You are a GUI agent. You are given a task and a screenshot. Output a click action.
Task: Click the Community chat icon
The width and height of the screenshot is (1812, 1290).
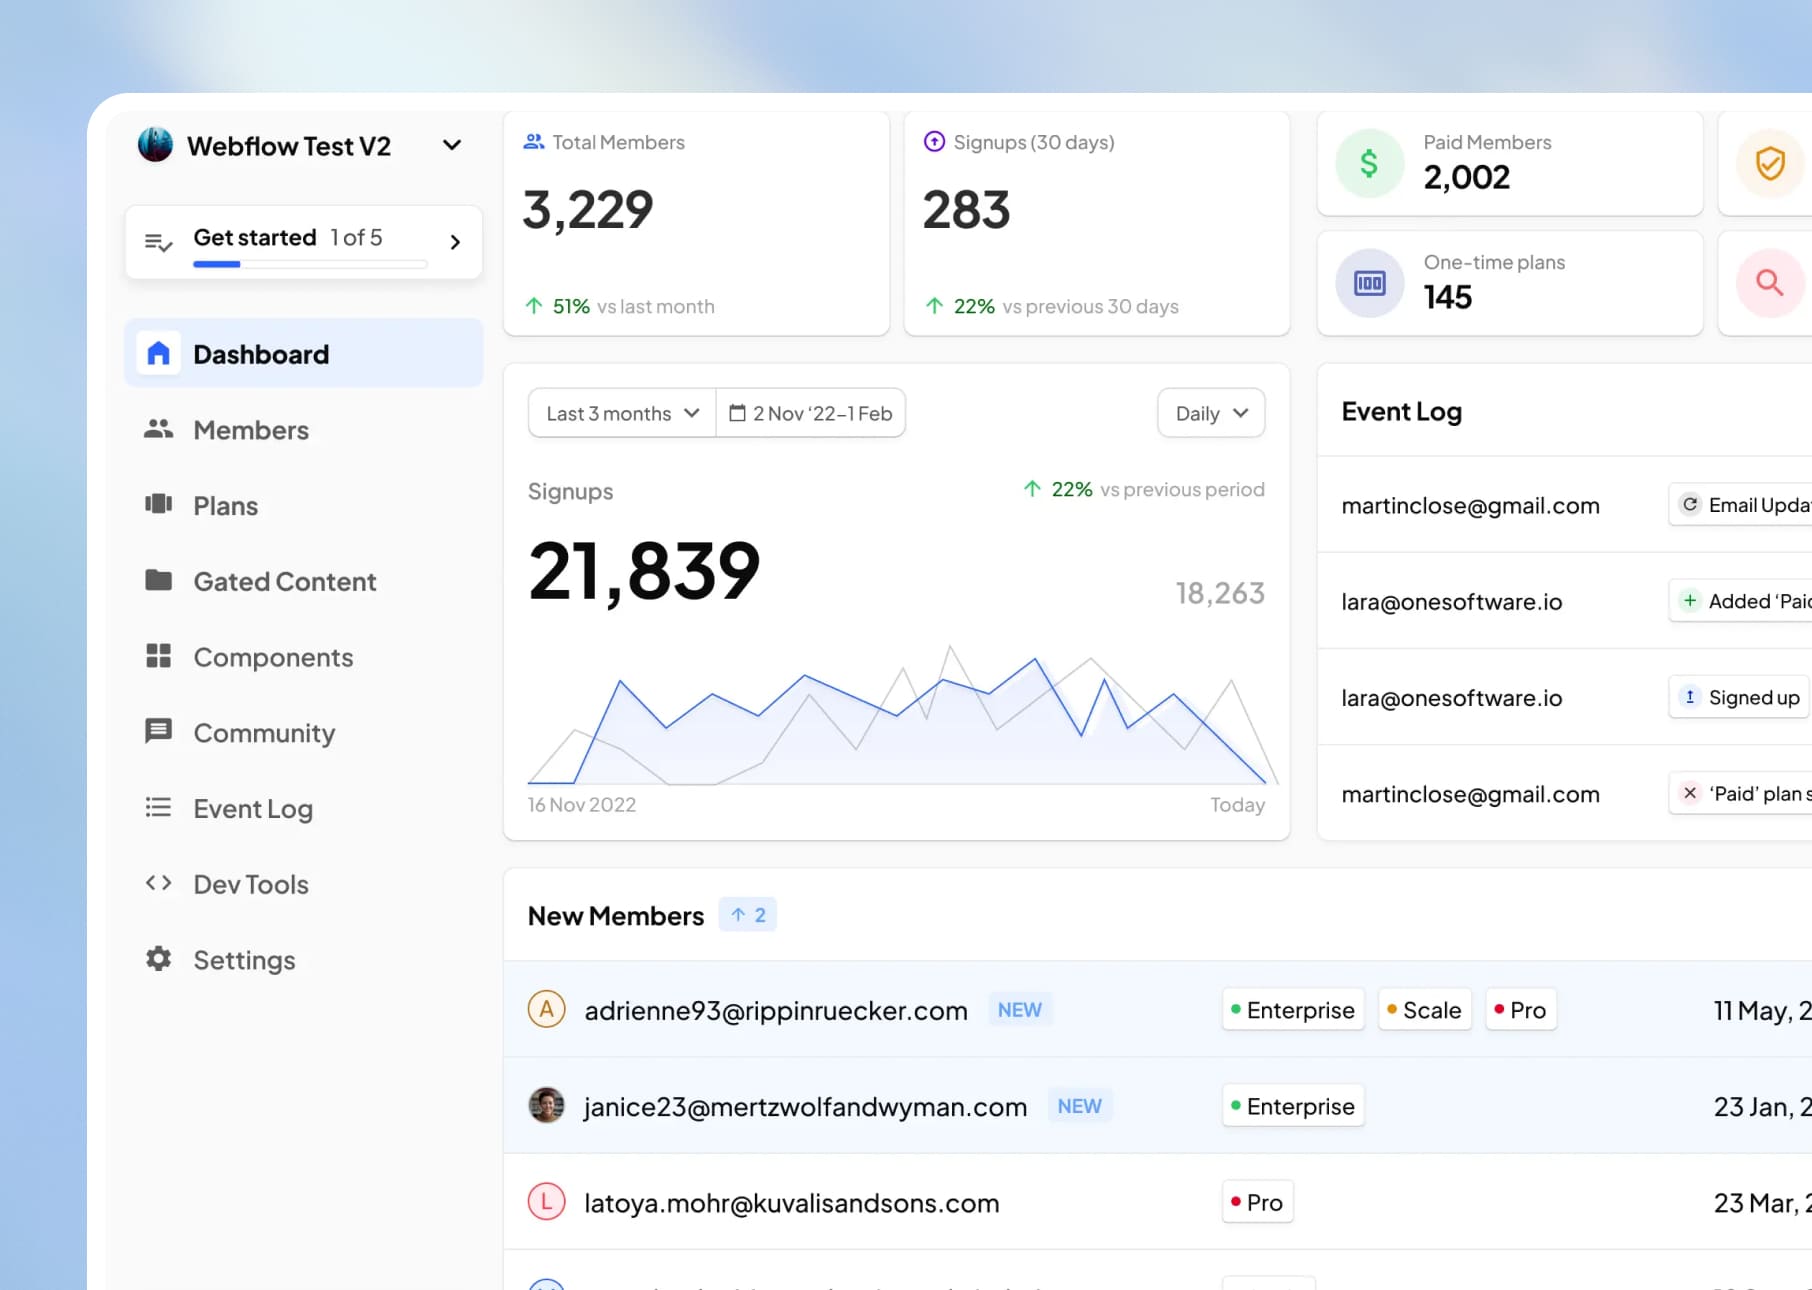point(159,732)
